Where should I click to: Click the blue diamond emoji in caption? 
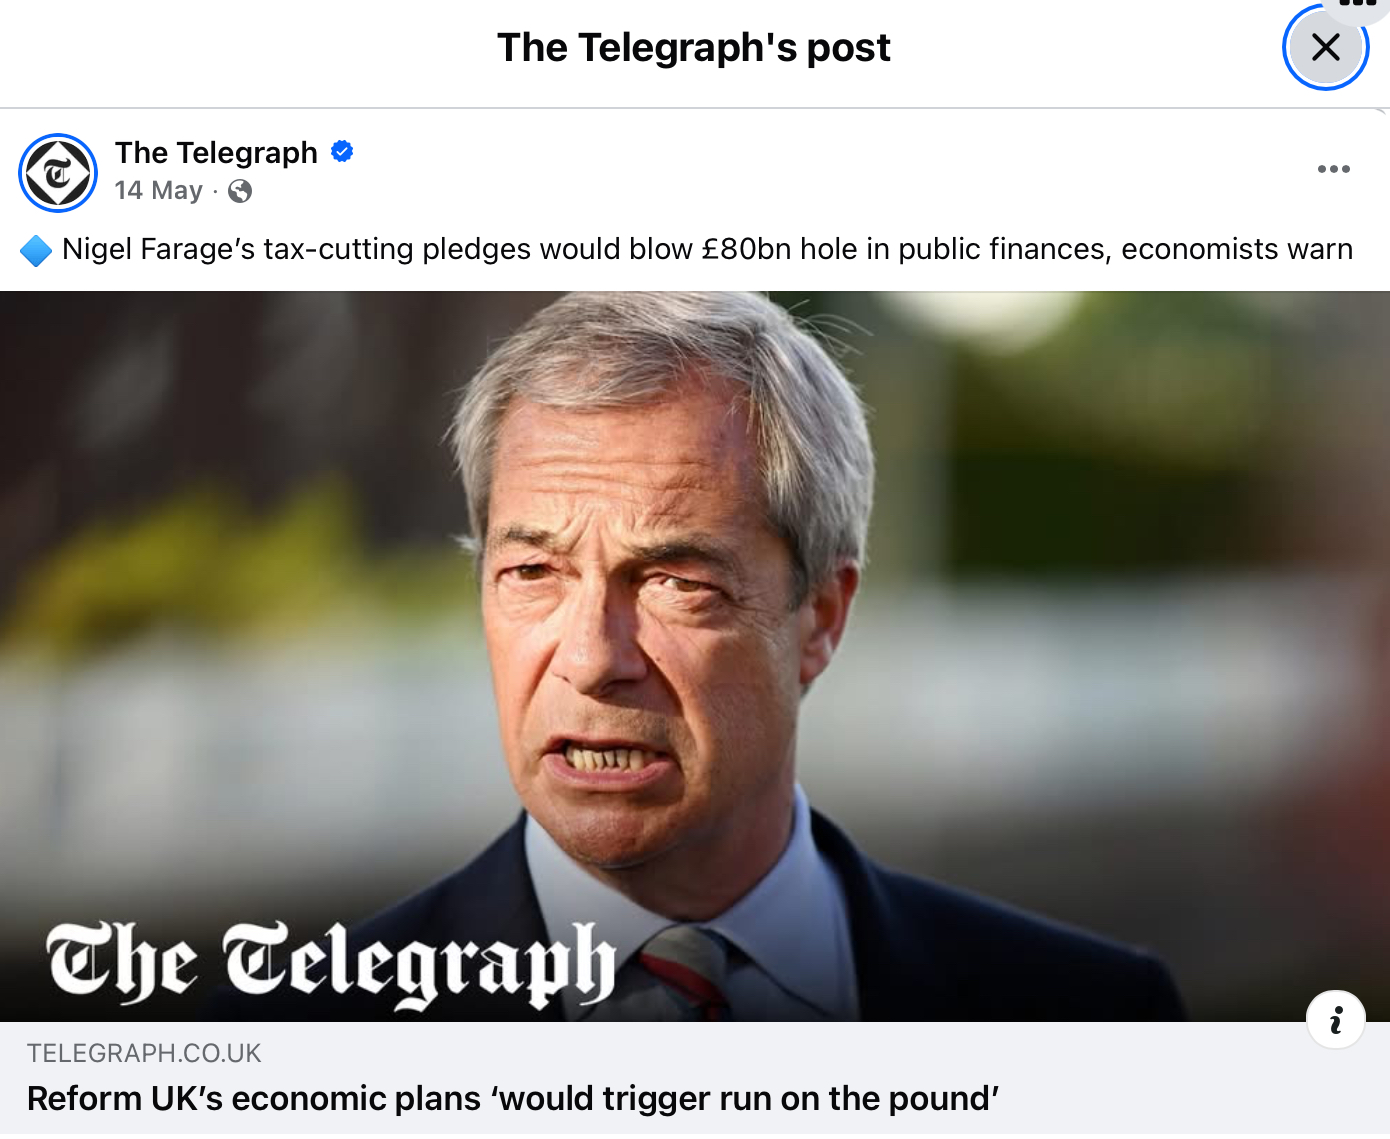pyautogui.click(x=36, y=250)
